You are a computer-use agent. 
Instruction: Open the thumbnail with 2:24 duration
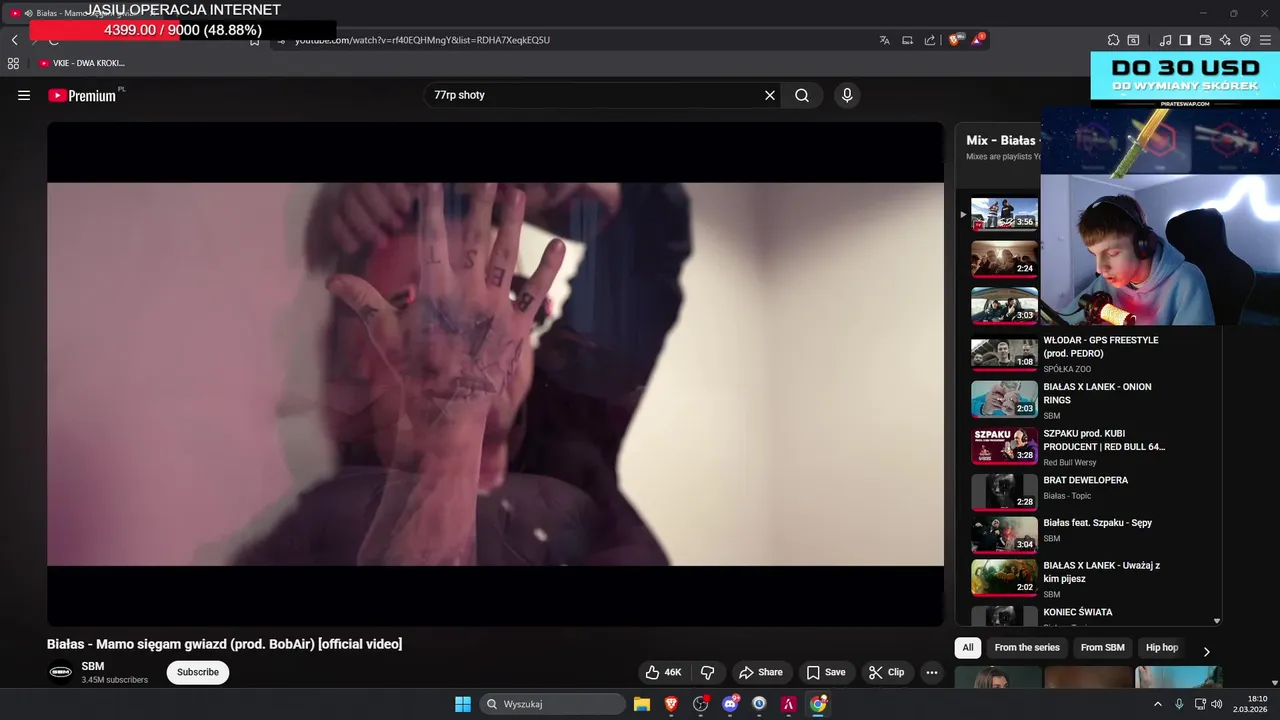[1004, 260]
